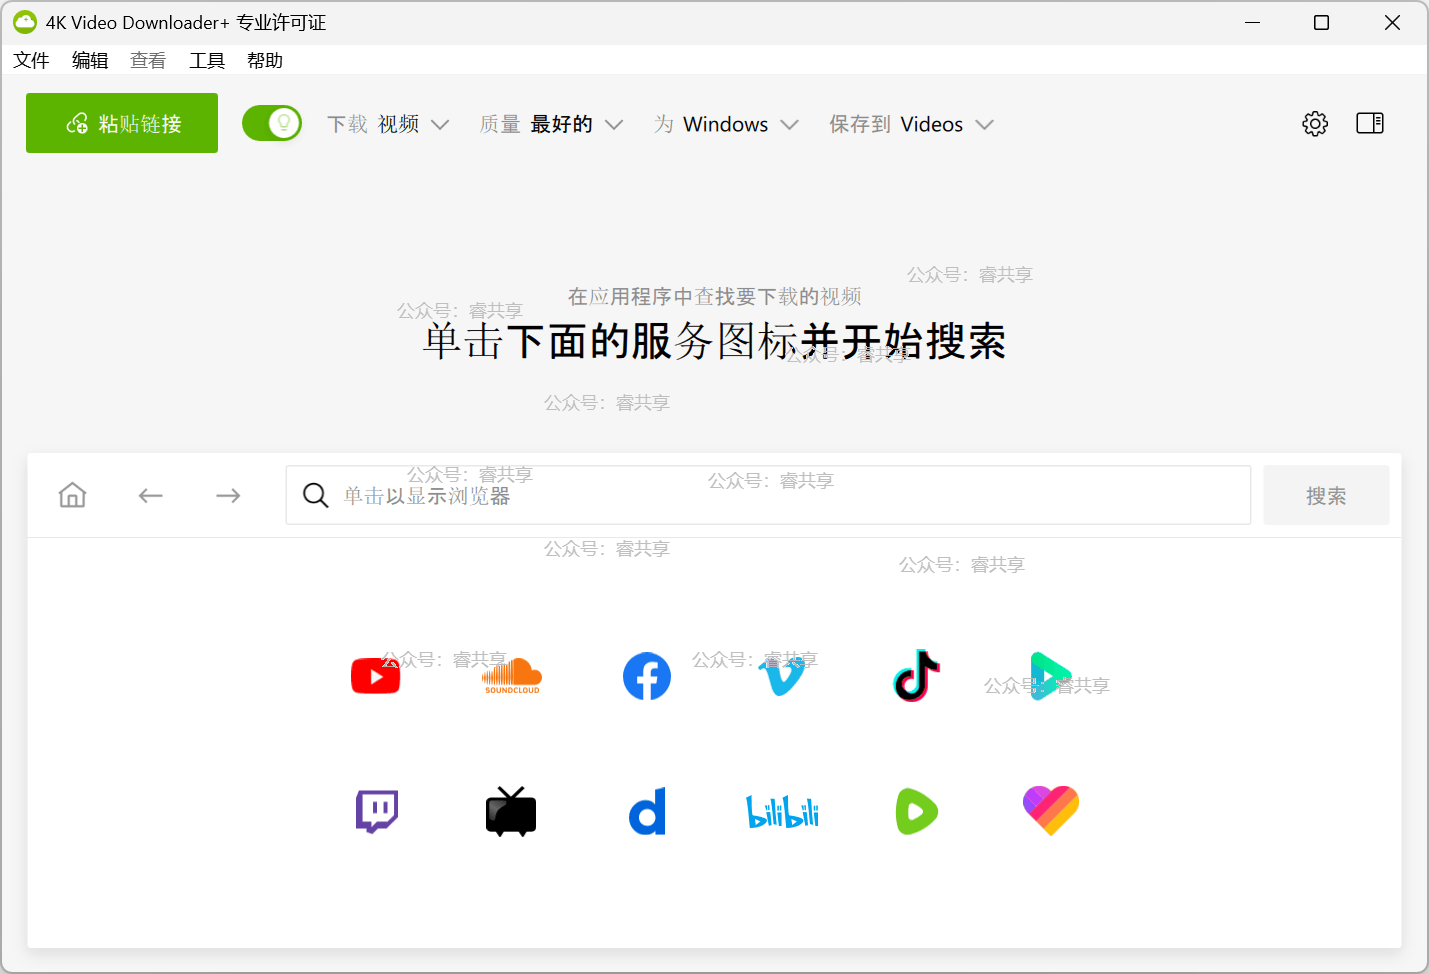
Task: Open the settings gear icon
Action: (1315, 124)
